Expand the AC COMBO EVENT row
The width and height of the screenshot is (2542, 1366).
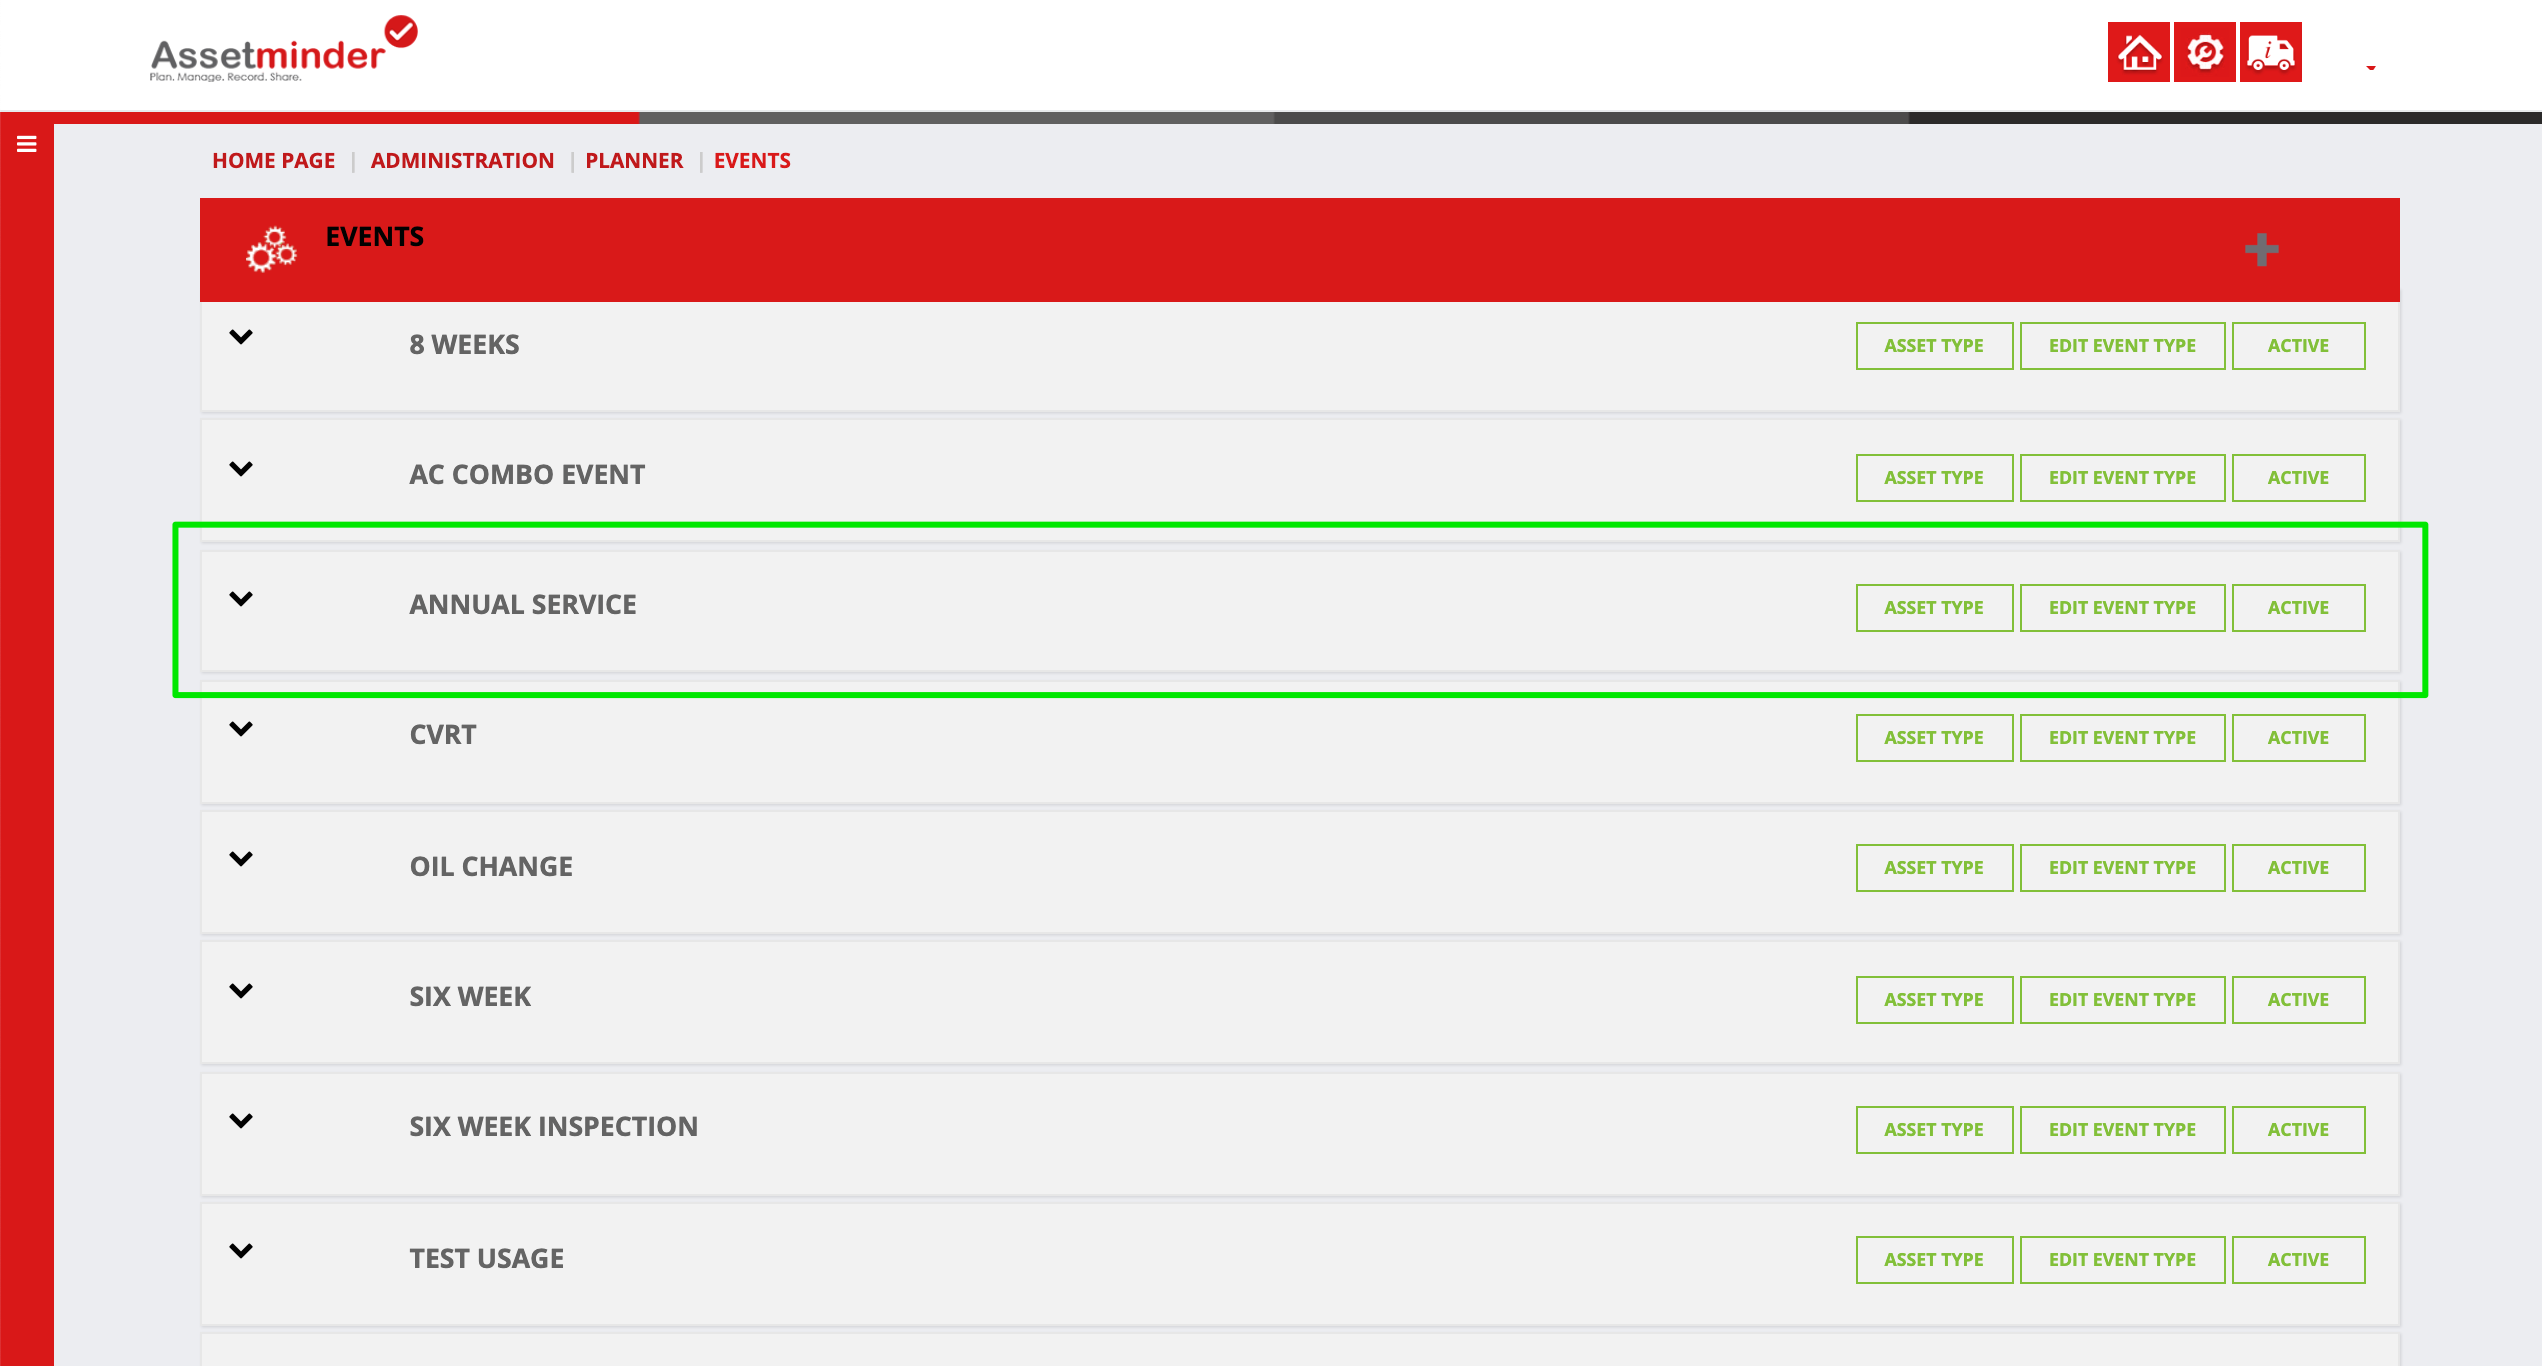tap(241, 469)
